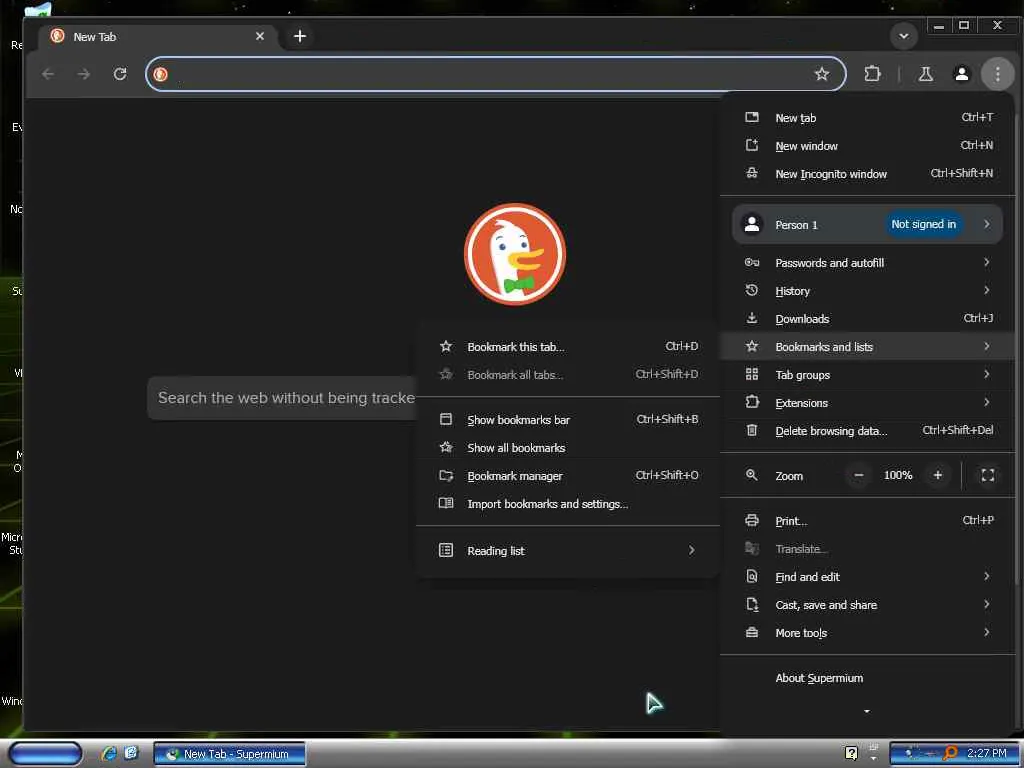Click the key icon beside Passwords
Image resolution: width=1024 pixels, height=768 pixels.
(x=752, y=263)
